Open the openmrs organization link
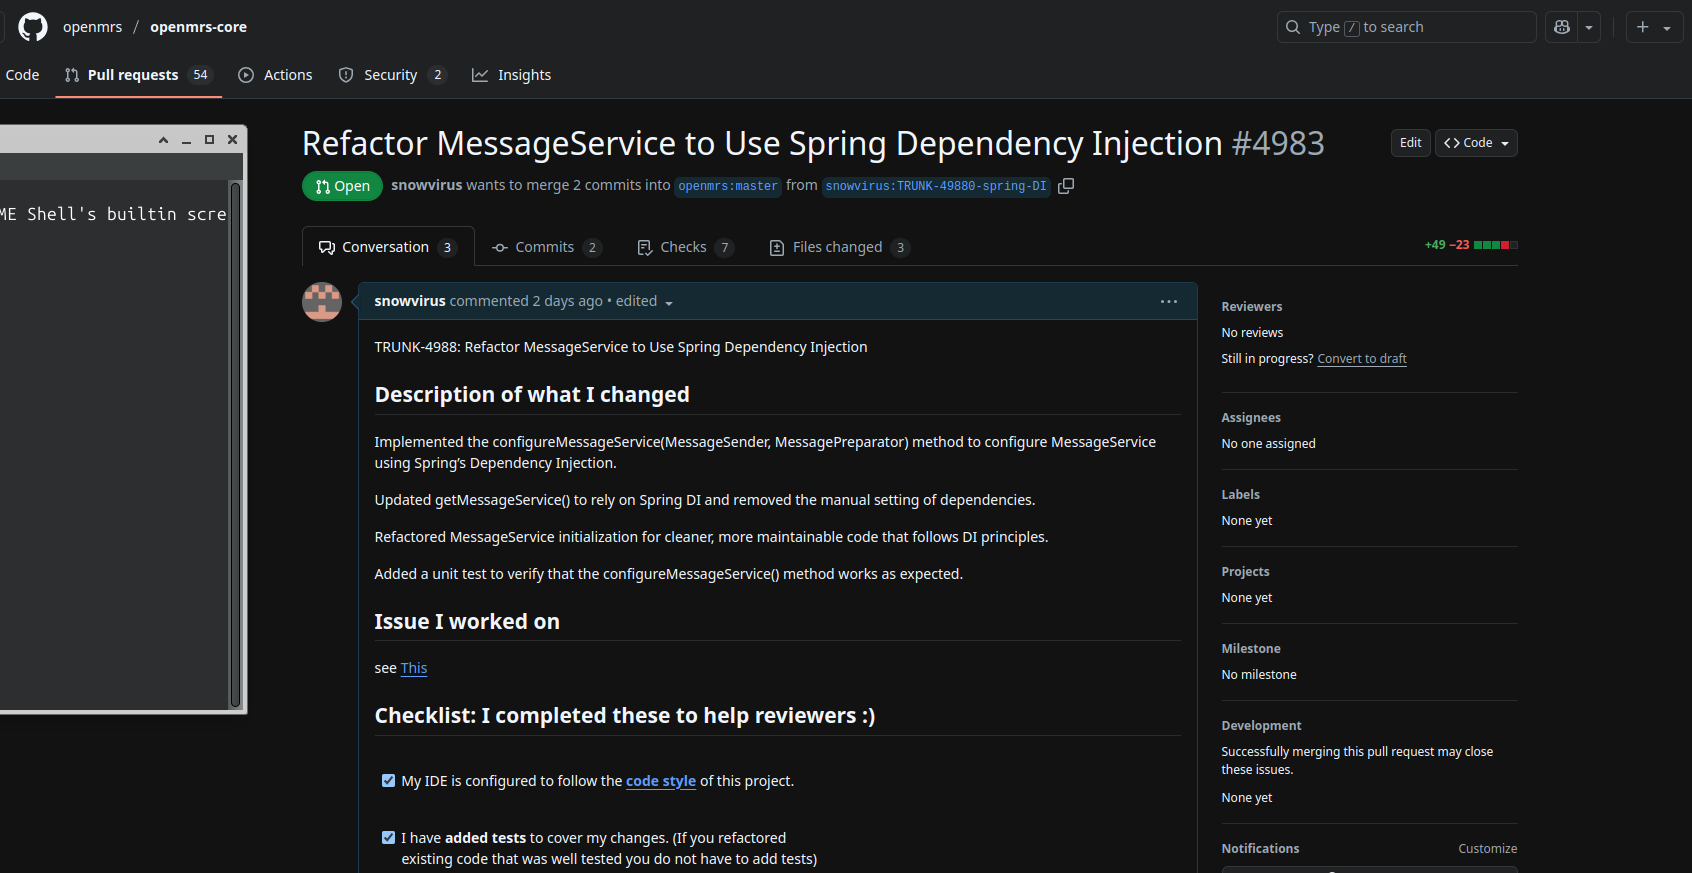 pyautogui.click(x=92, y=27)
